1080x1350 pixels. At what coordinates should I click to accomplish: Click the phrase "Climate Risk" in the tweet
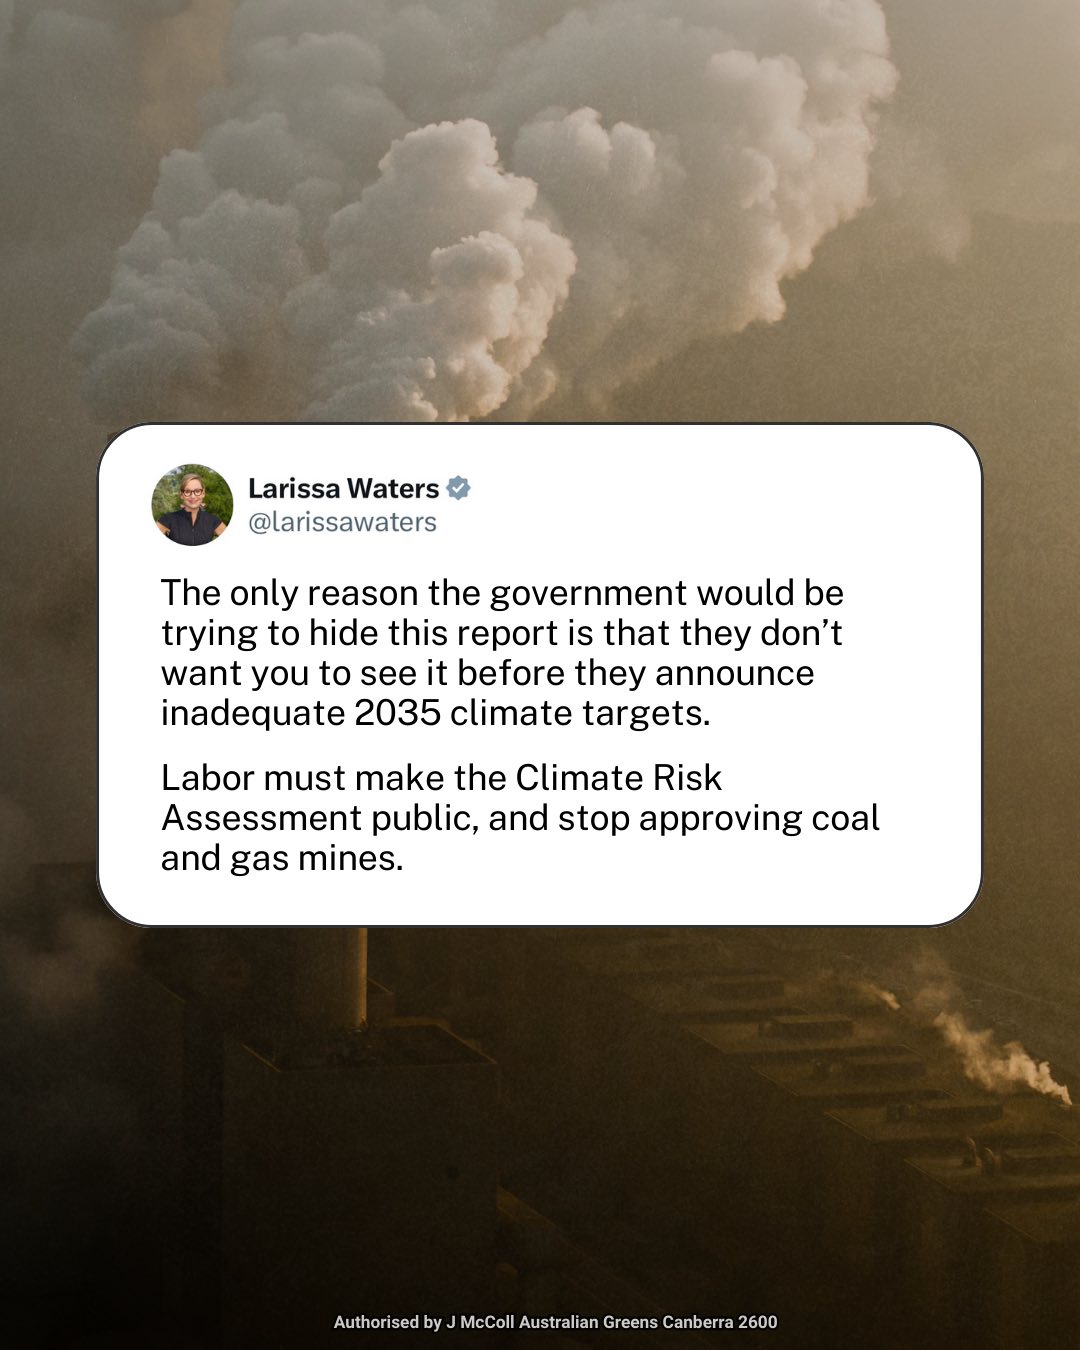[x=618, y=778]
